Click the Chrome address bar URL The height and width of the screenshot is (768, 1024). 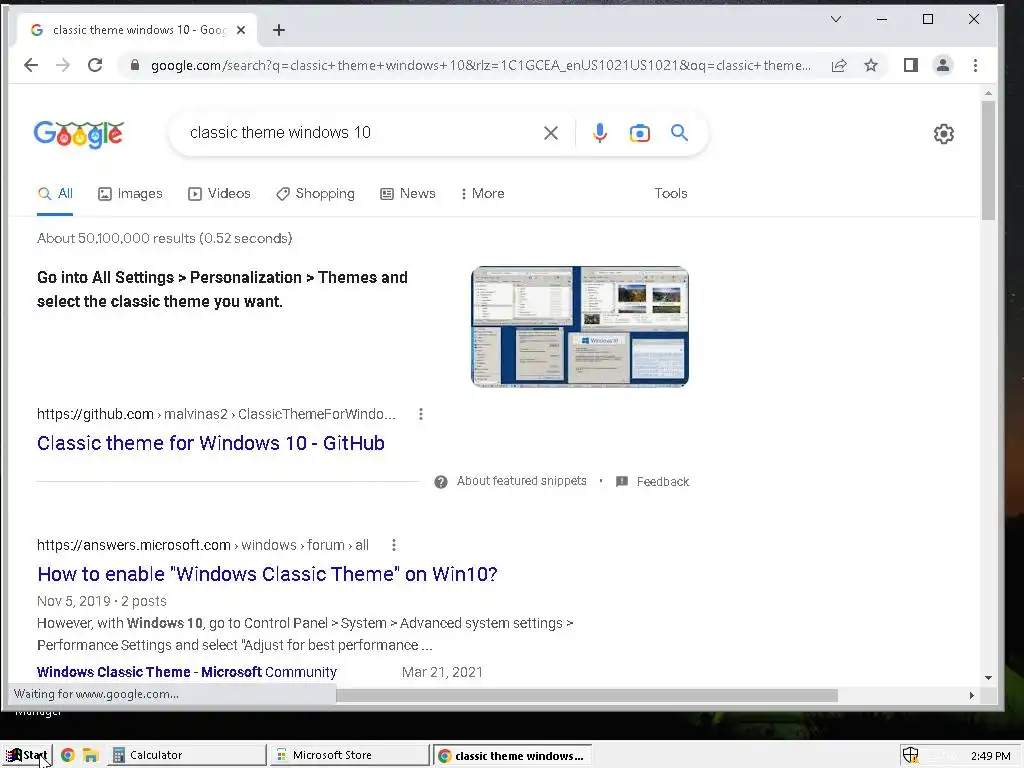tap(480, 65)
